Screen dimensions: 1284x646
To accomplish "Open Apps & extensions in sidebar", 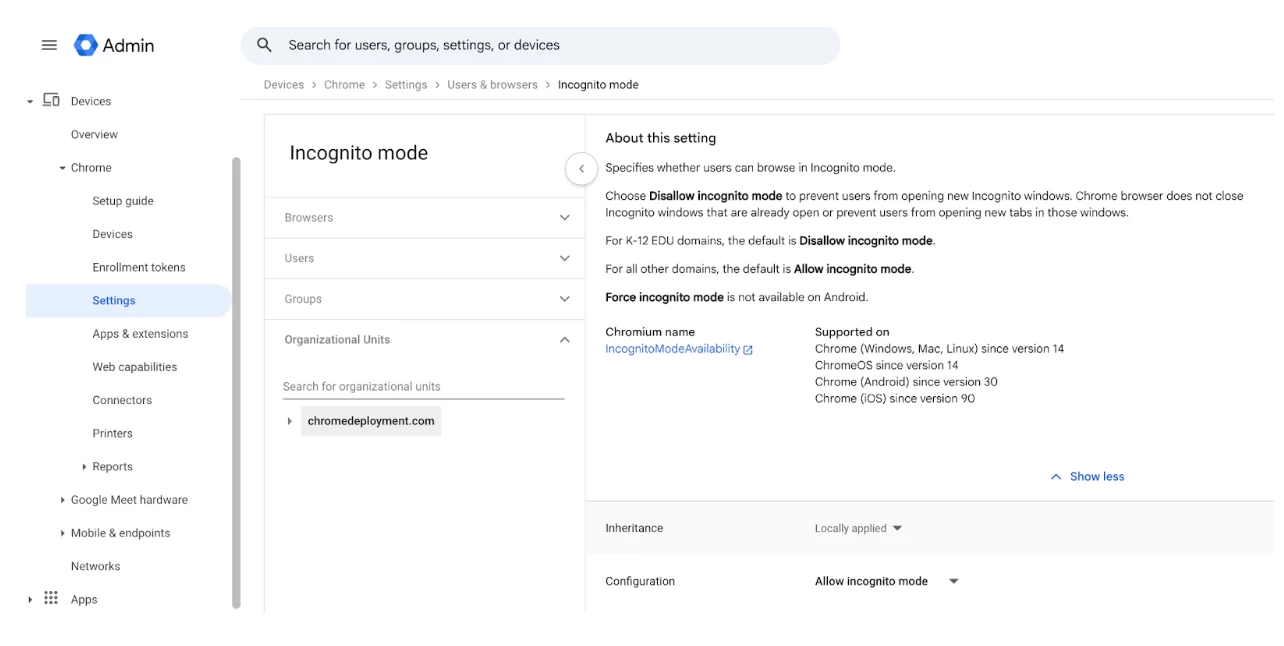I will [x=140, y=334].
